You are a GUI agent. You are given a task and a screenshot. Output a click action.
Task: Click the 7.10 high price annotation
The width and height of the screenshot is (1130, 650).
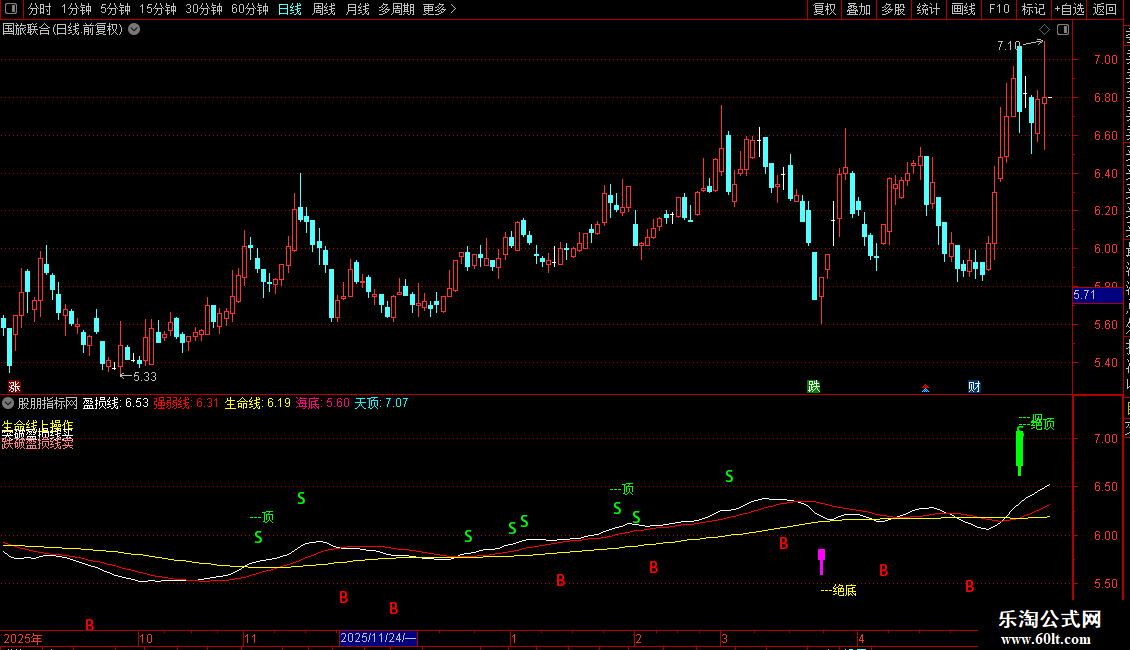[x=1008, y=45]
